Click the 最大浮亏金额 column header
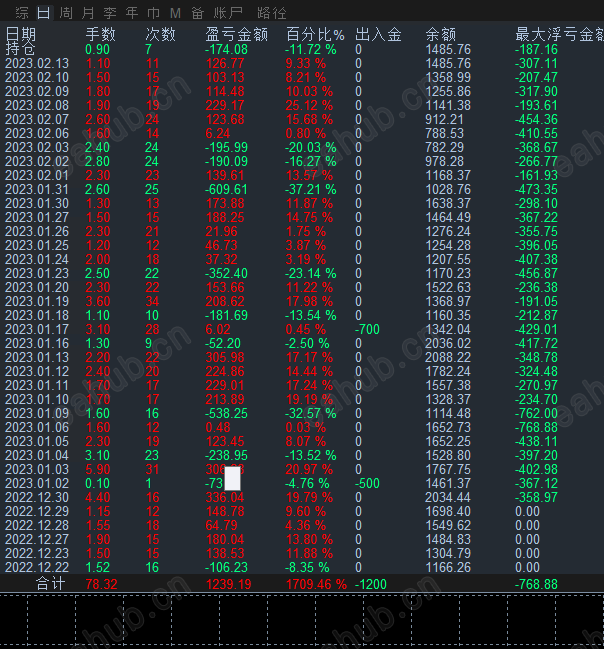 (x=559, y=34)
